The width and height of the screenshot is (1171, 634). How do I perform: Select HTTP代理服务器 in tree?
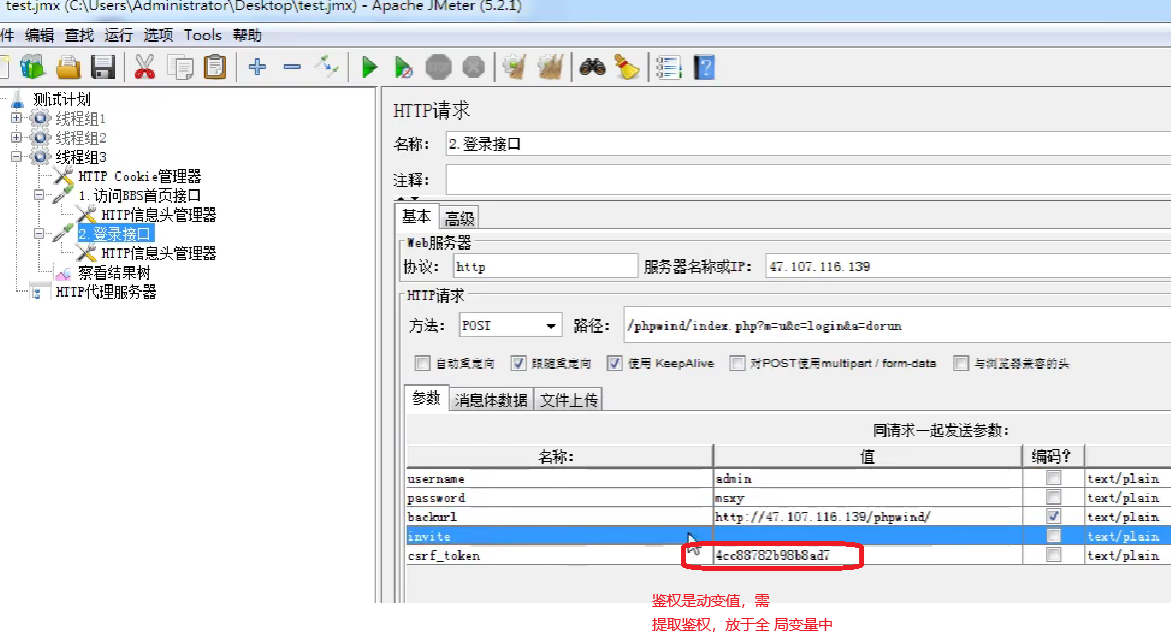(x=105, y=292)
